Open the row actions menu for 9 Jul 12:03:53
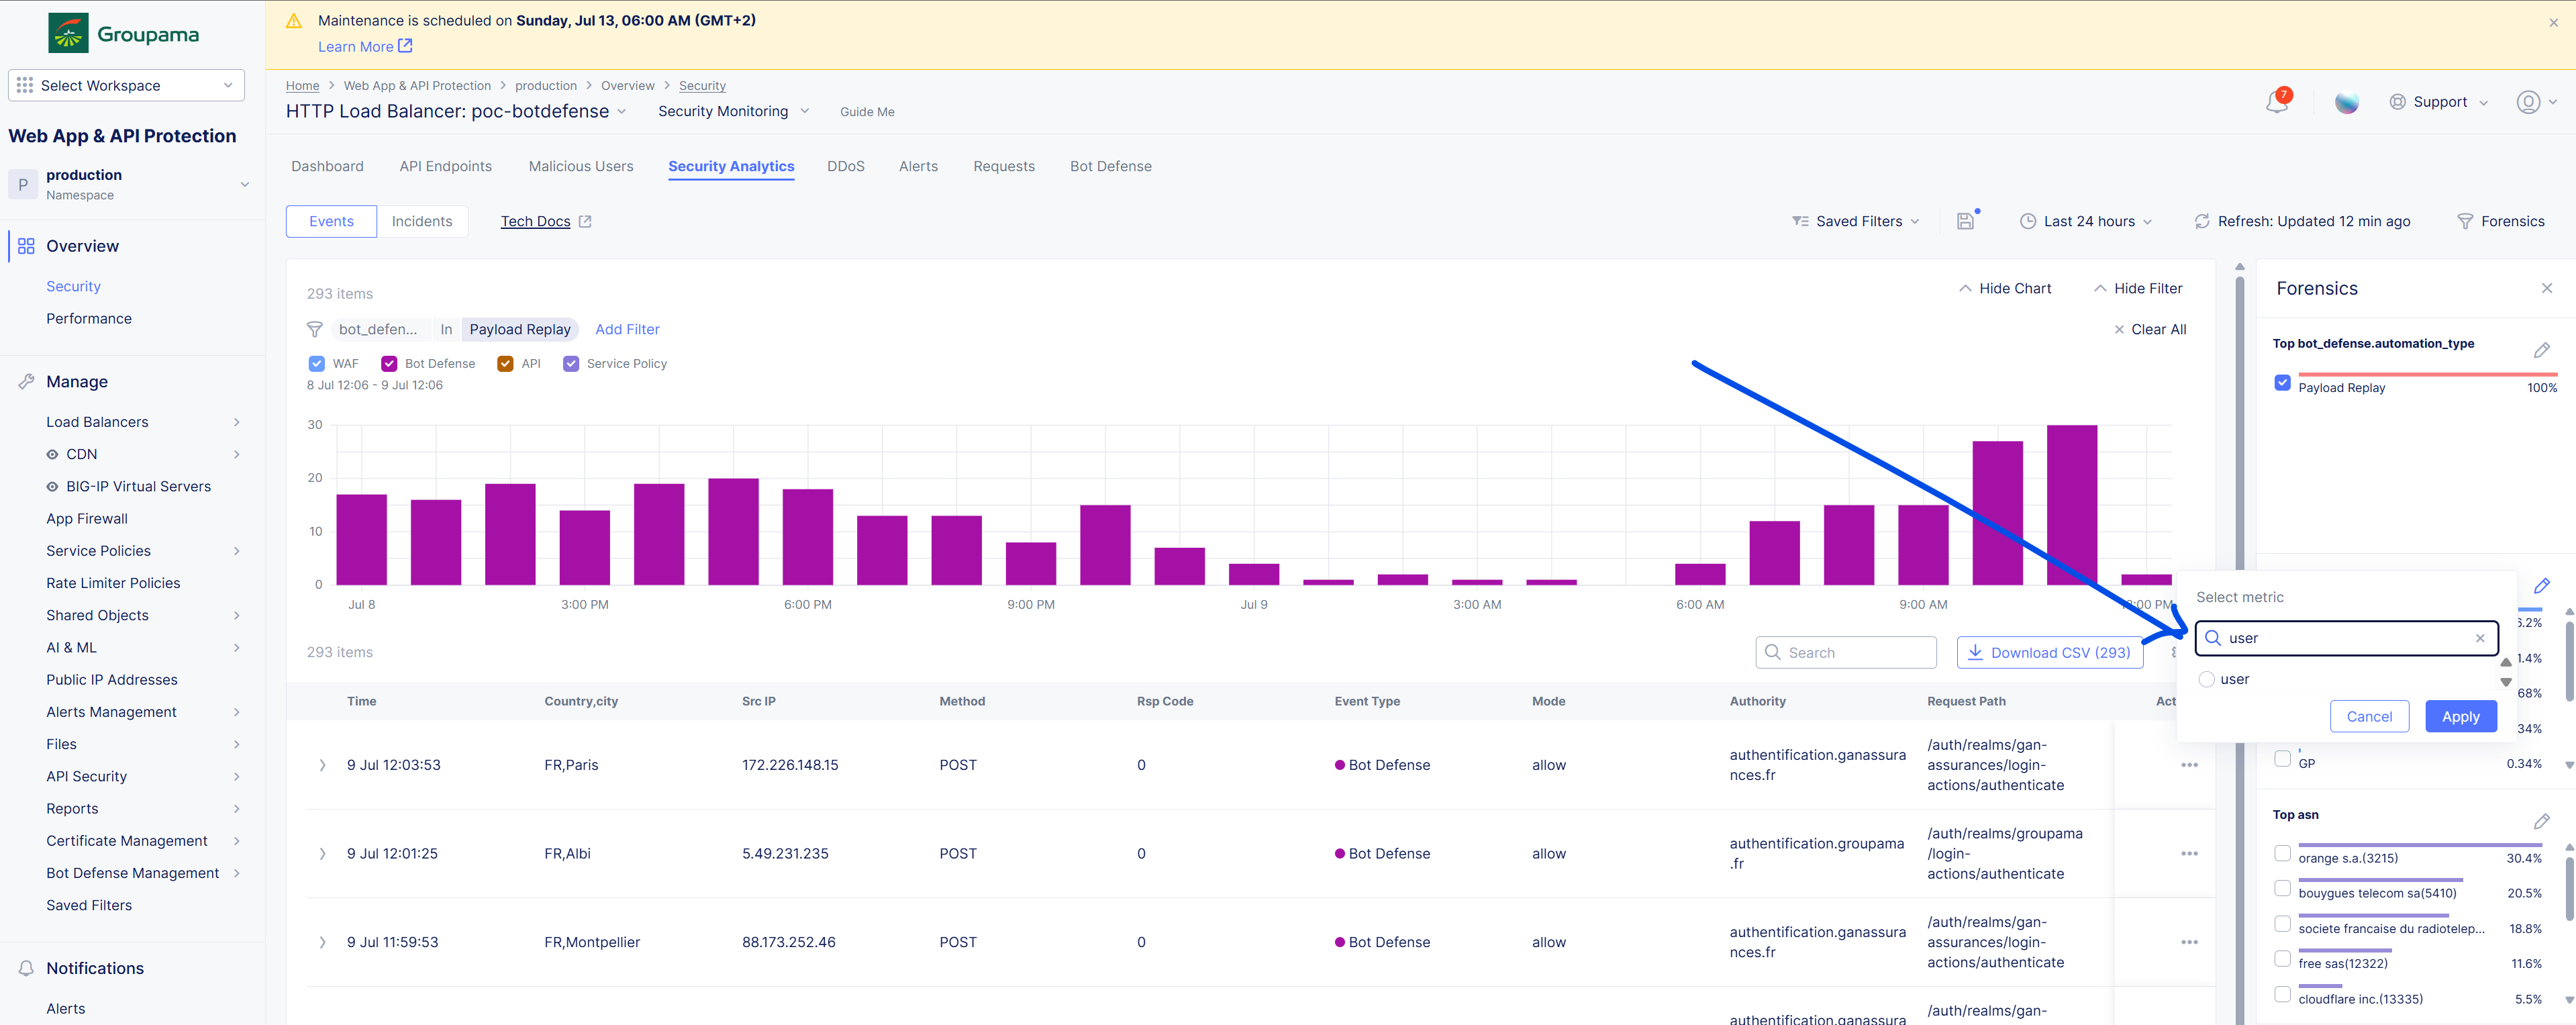Image resolution: width=2576 pixels, height=1025 pixels. (x=2189, y=765)
